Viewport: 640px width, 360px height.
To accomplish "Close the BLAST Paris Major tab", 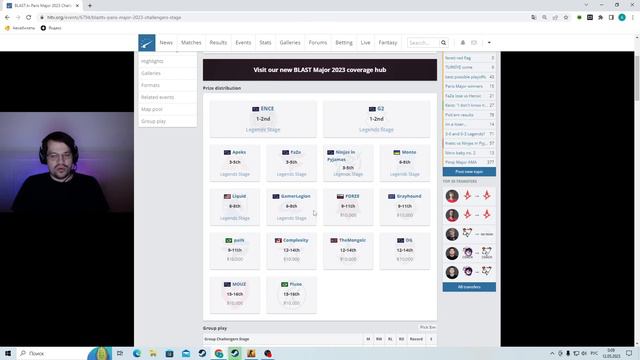I will (x=78, y=6).
